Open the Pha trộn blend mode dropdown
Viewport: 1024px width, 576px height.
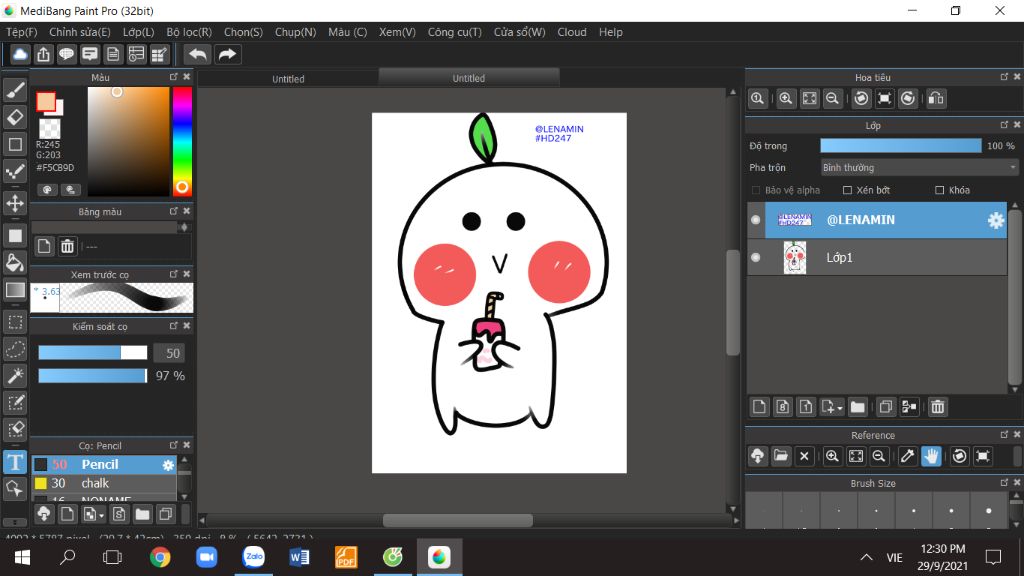tap(919, 168)
